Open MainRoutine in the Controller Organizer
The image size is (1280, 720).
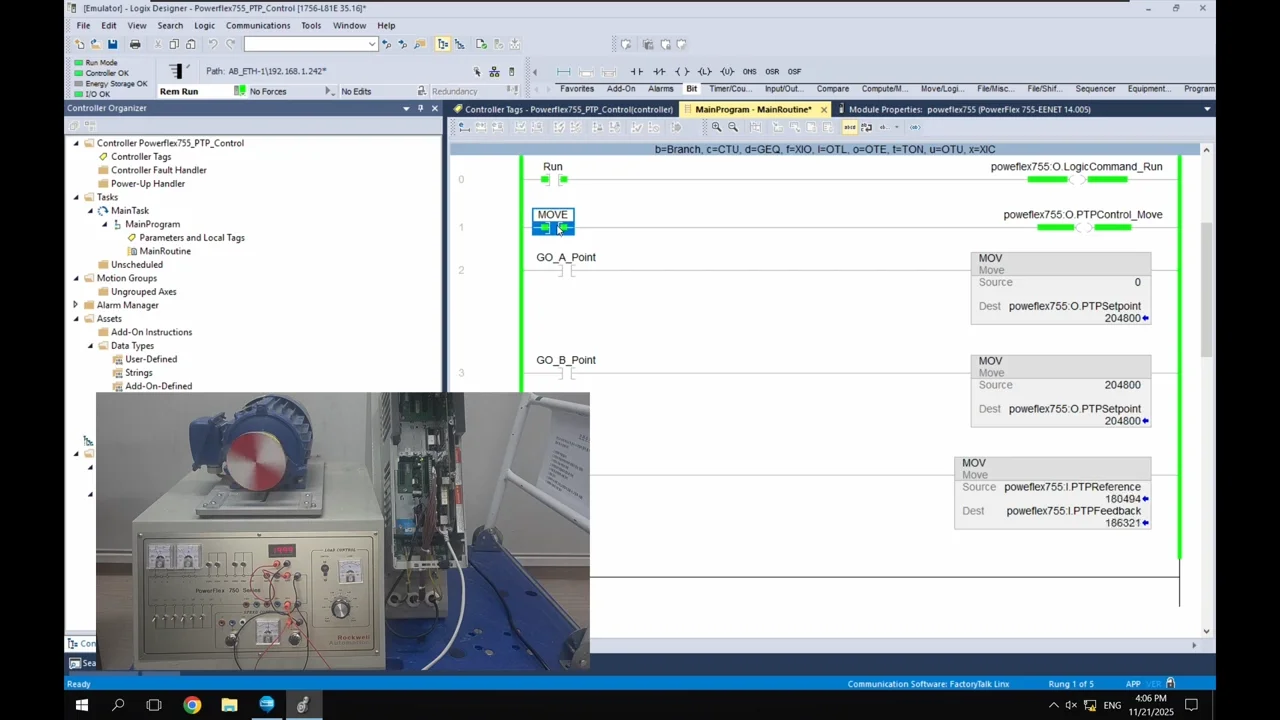pyautogui.click(x=165, y=251)
